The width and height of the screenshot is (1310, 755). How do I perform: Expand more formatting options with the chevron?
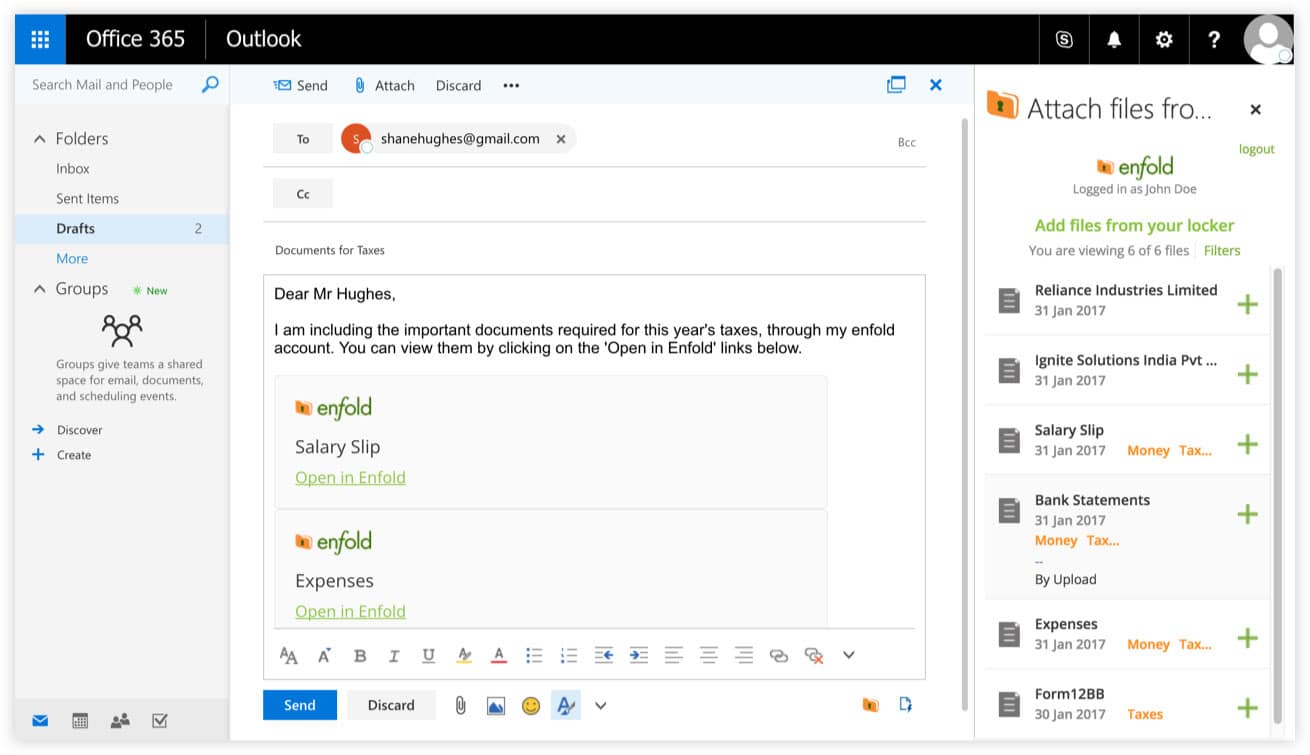coord(848,655)
